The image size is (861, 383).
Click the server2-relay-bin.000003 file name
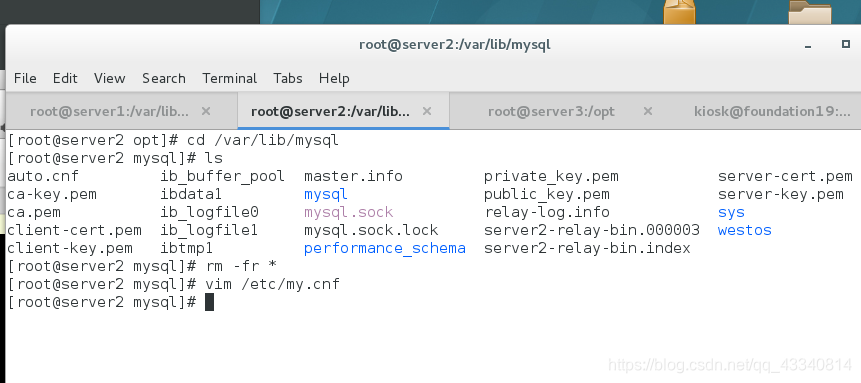(x=592, y=230)
